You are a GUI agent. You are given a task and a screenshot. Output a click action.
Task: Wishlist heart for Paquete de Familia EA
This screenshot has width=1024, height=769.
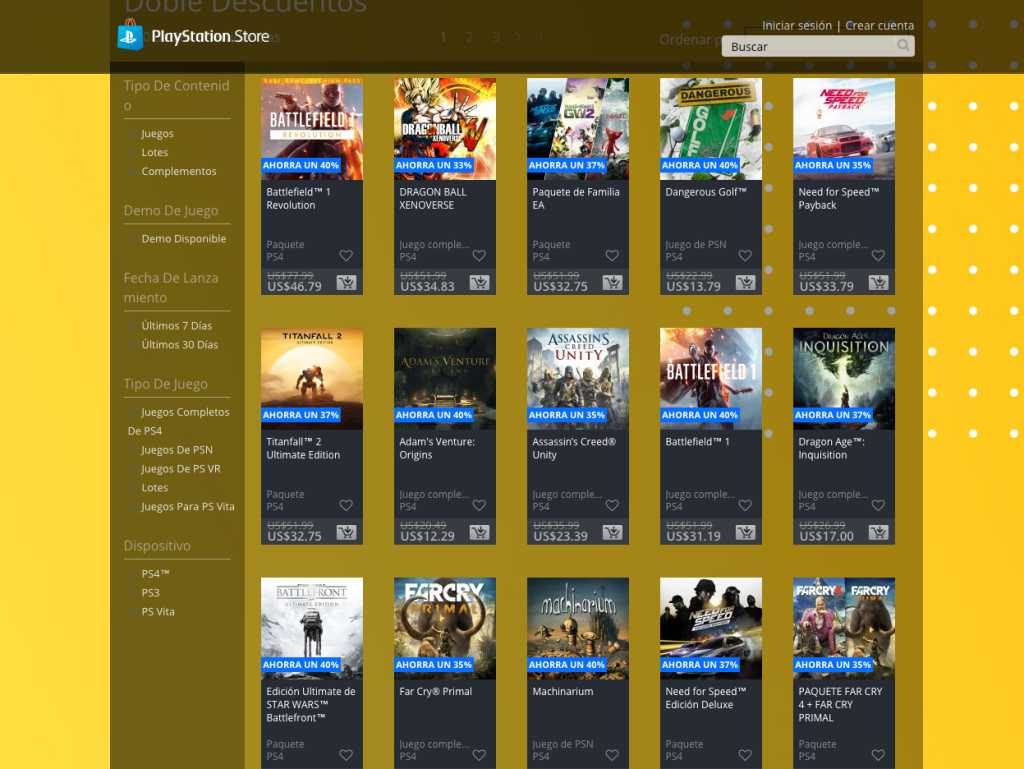point(613,255)
